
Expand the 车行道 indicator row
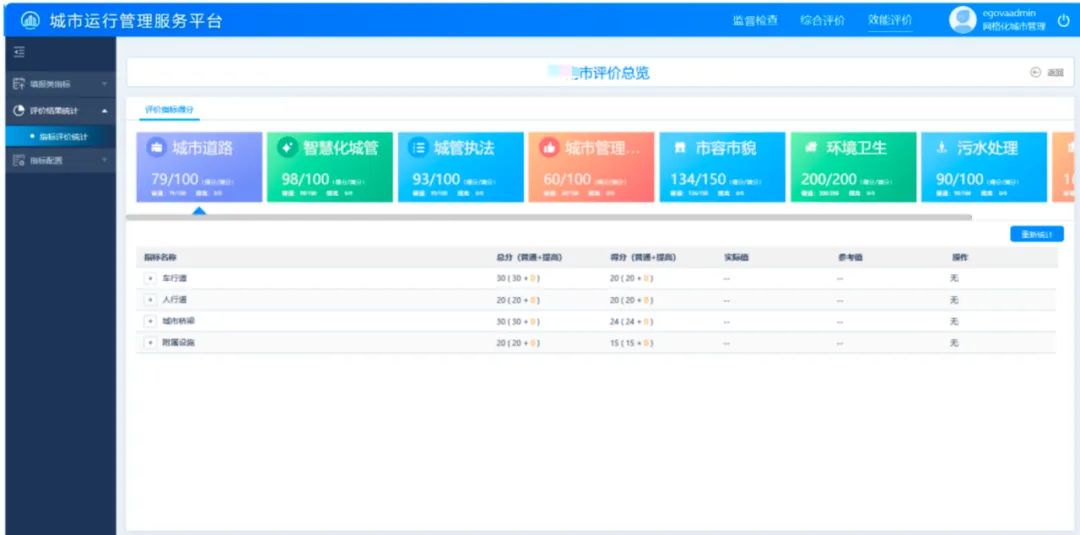pyautogui.click(x=151, y=278)
